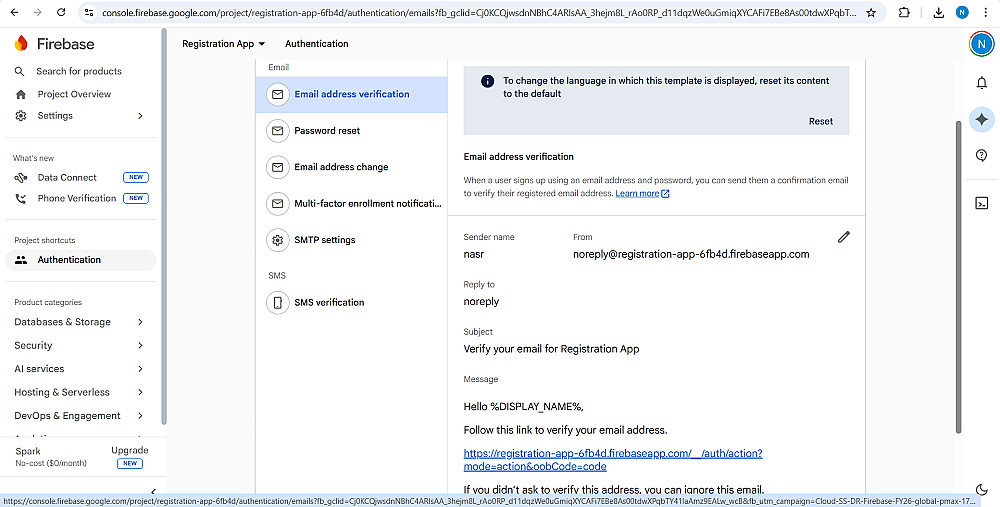Select the Password reset template

click(x=351, y=131)
